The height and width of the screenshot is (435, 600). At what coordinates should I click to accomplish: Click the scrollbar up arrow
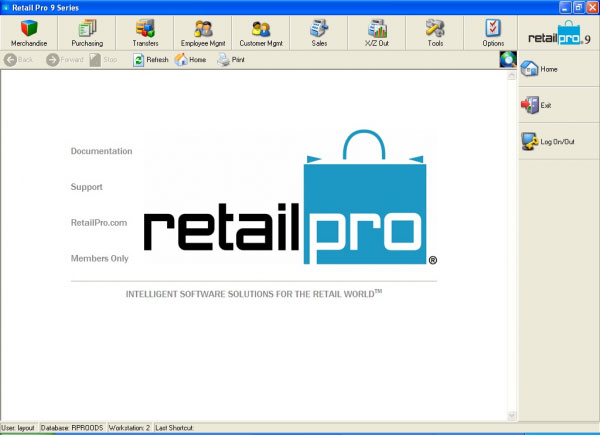(x=512, y=75)
